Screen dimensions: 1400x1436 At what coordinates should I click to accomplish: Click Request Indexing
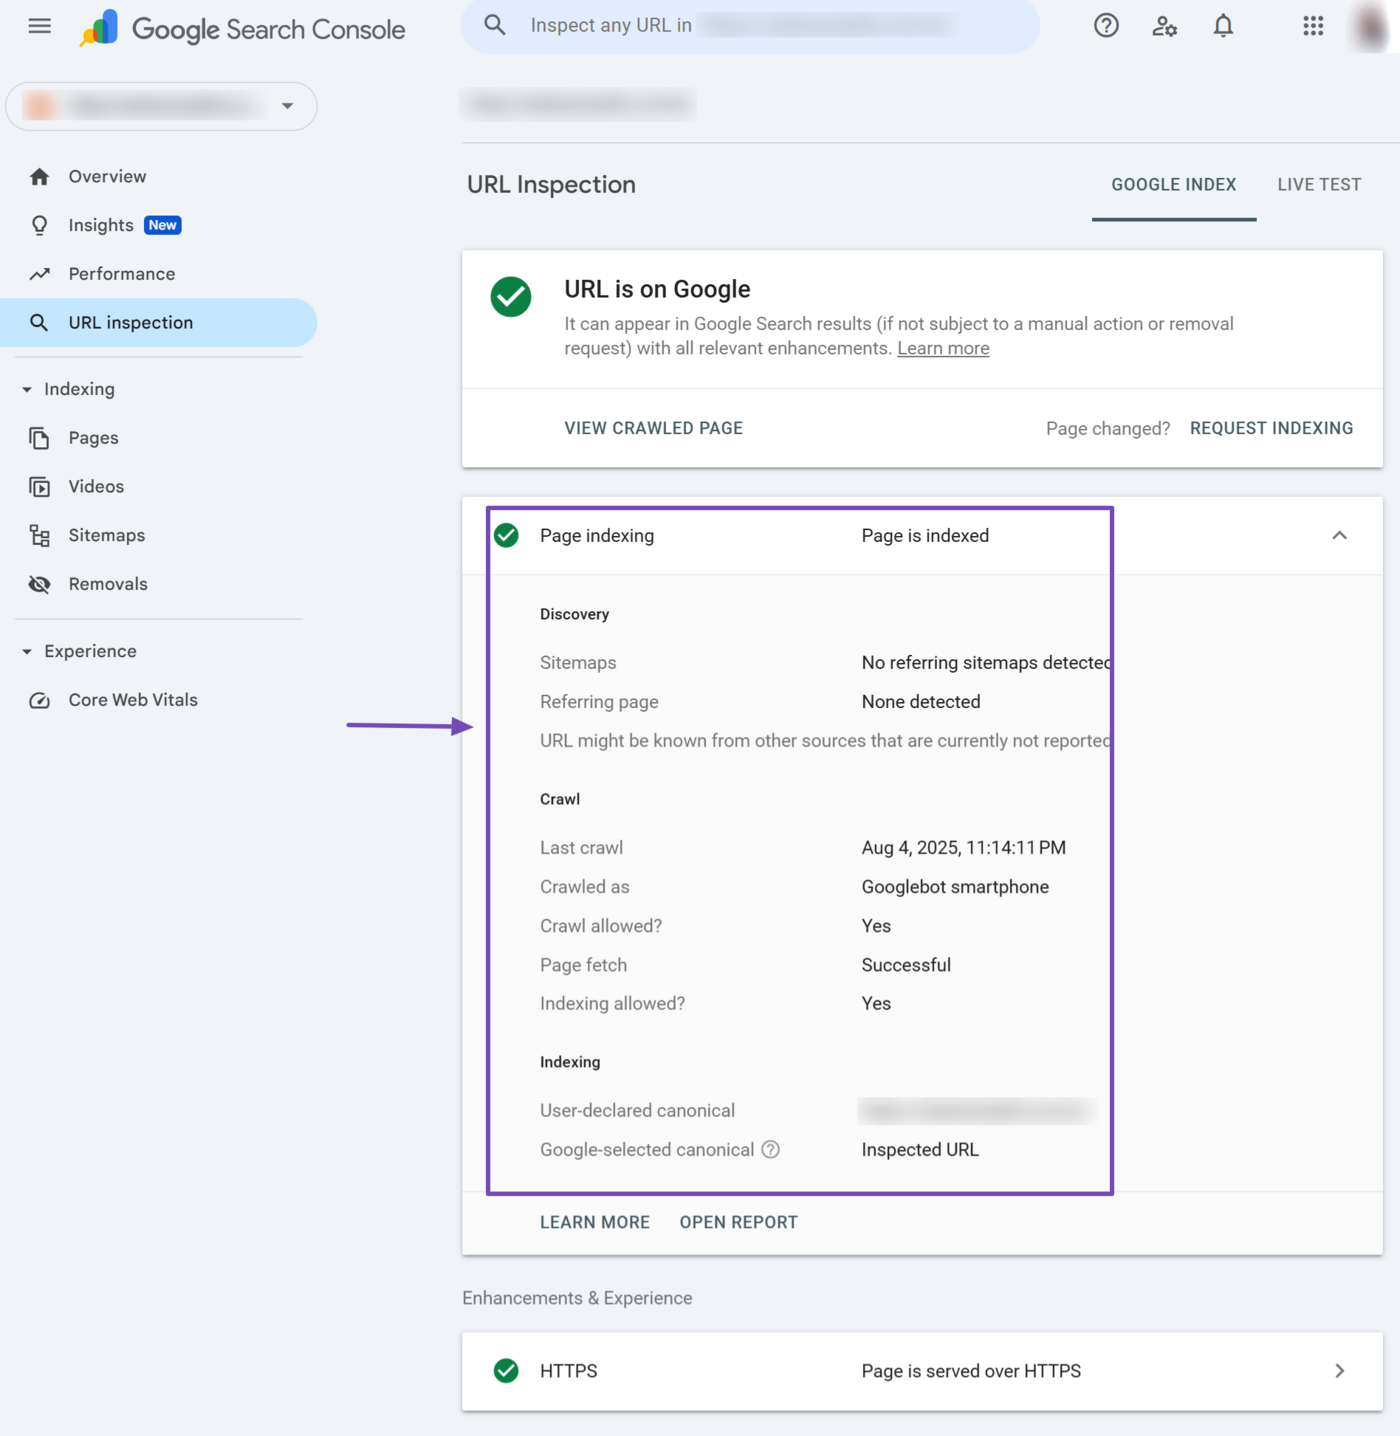click(x=1272, y=428)
